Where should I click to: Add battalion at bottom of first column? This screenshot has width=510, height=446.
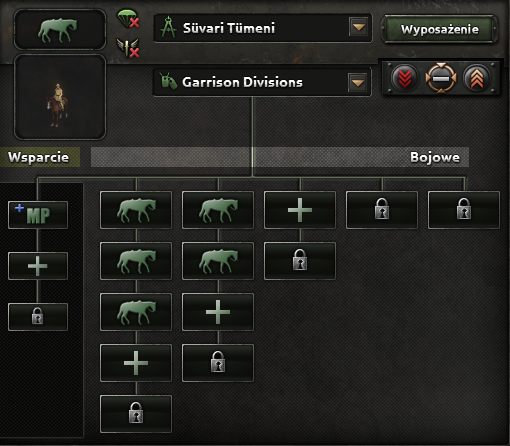[x=136, y=363]
